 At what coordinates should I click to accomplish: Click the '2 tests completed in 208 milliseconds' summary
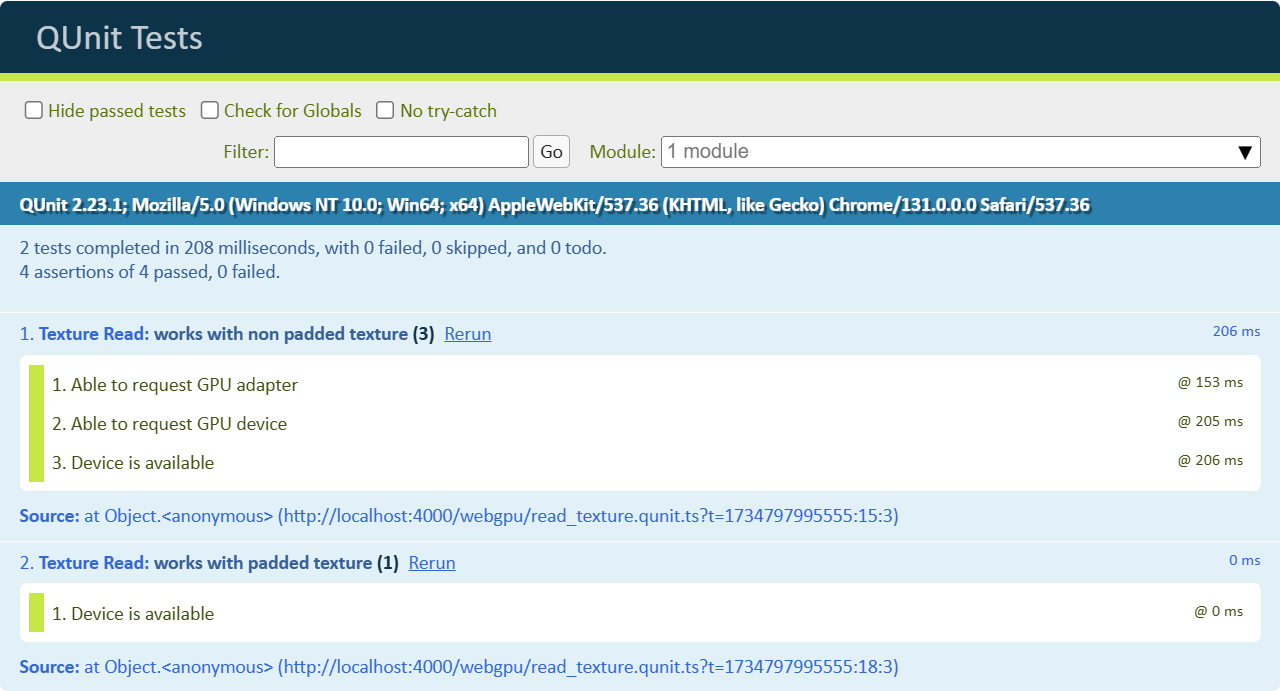tap(313, 248)
